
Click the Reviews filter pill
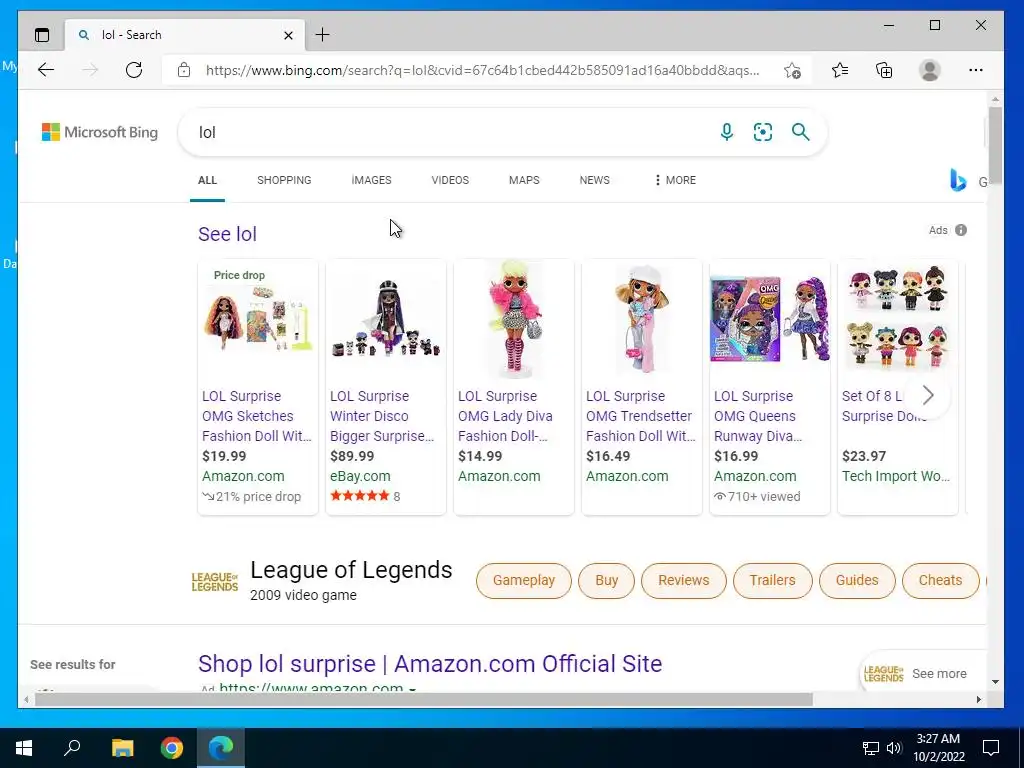point(684,581)
